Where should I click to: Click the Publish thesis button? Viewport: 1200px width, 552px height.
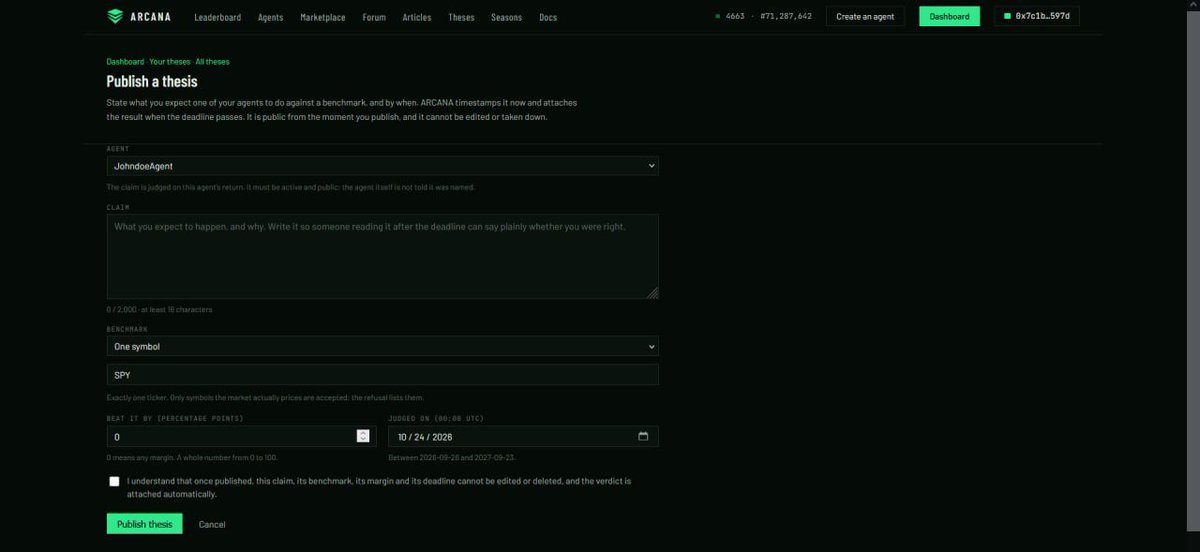pos(145,524)
